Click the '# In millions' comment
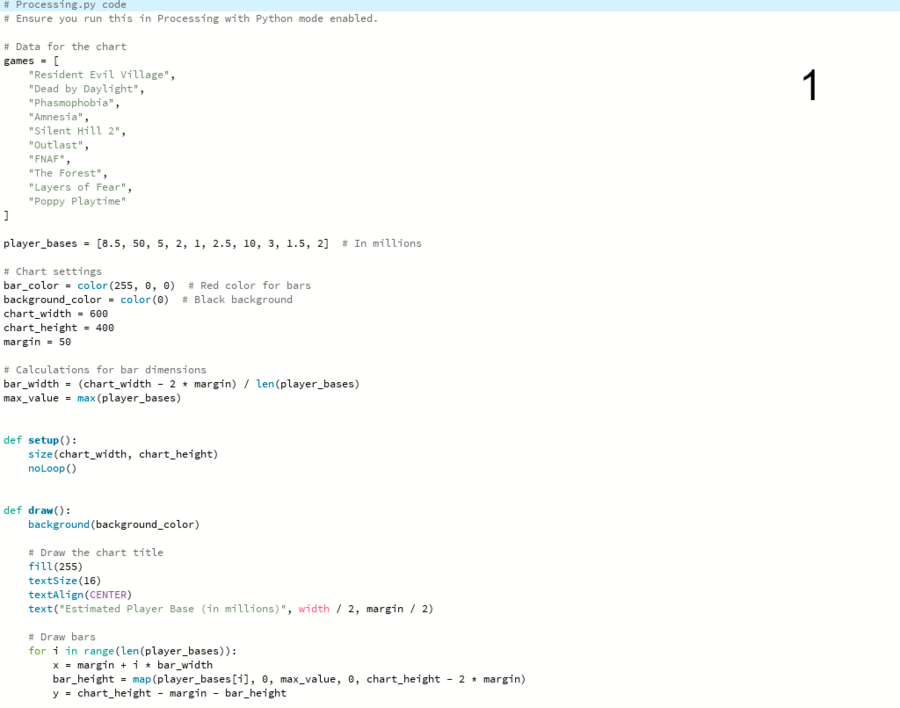The width and height of the screenshot is (900, 708). (382, 243)
